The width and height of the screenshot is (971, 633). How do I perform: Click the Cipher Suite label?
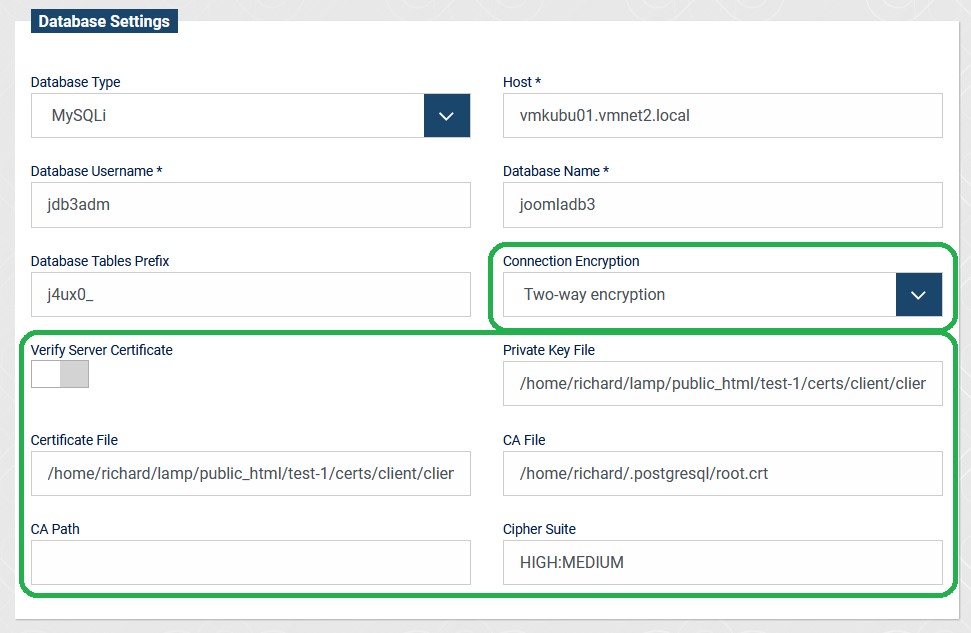tap(539, 530)
